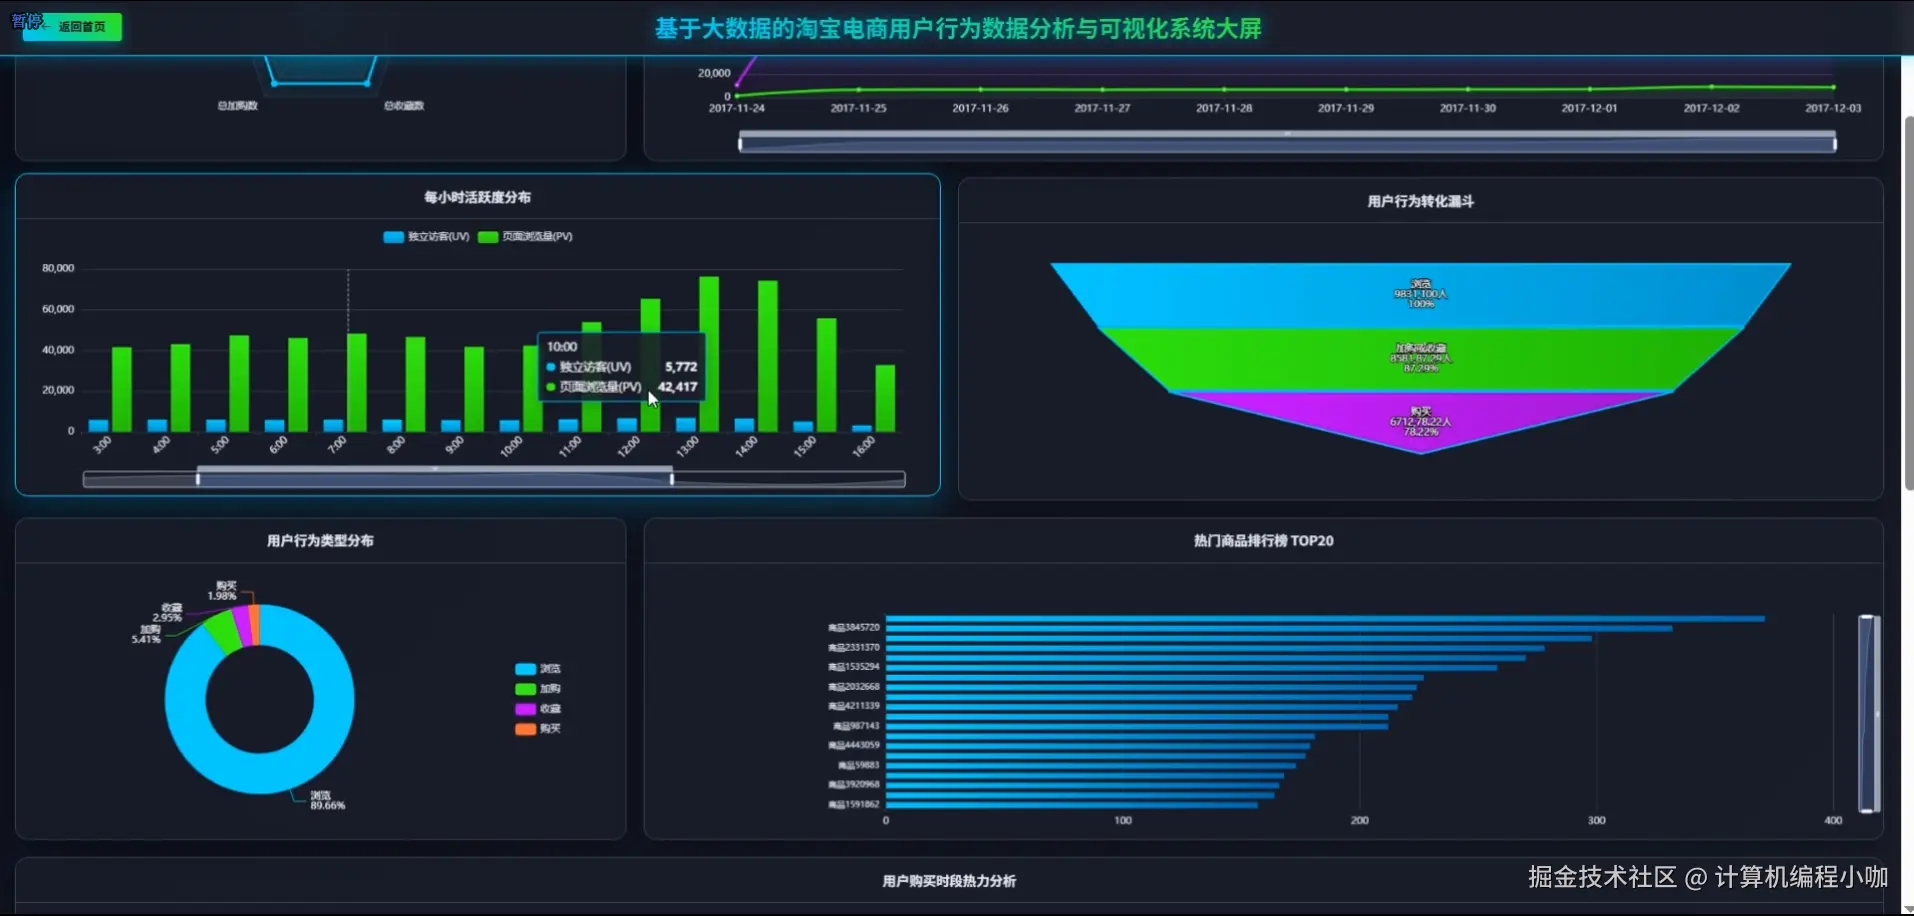
Task: Toggle 收藏 in the pie chart legend
Action: tap(538, 709)
